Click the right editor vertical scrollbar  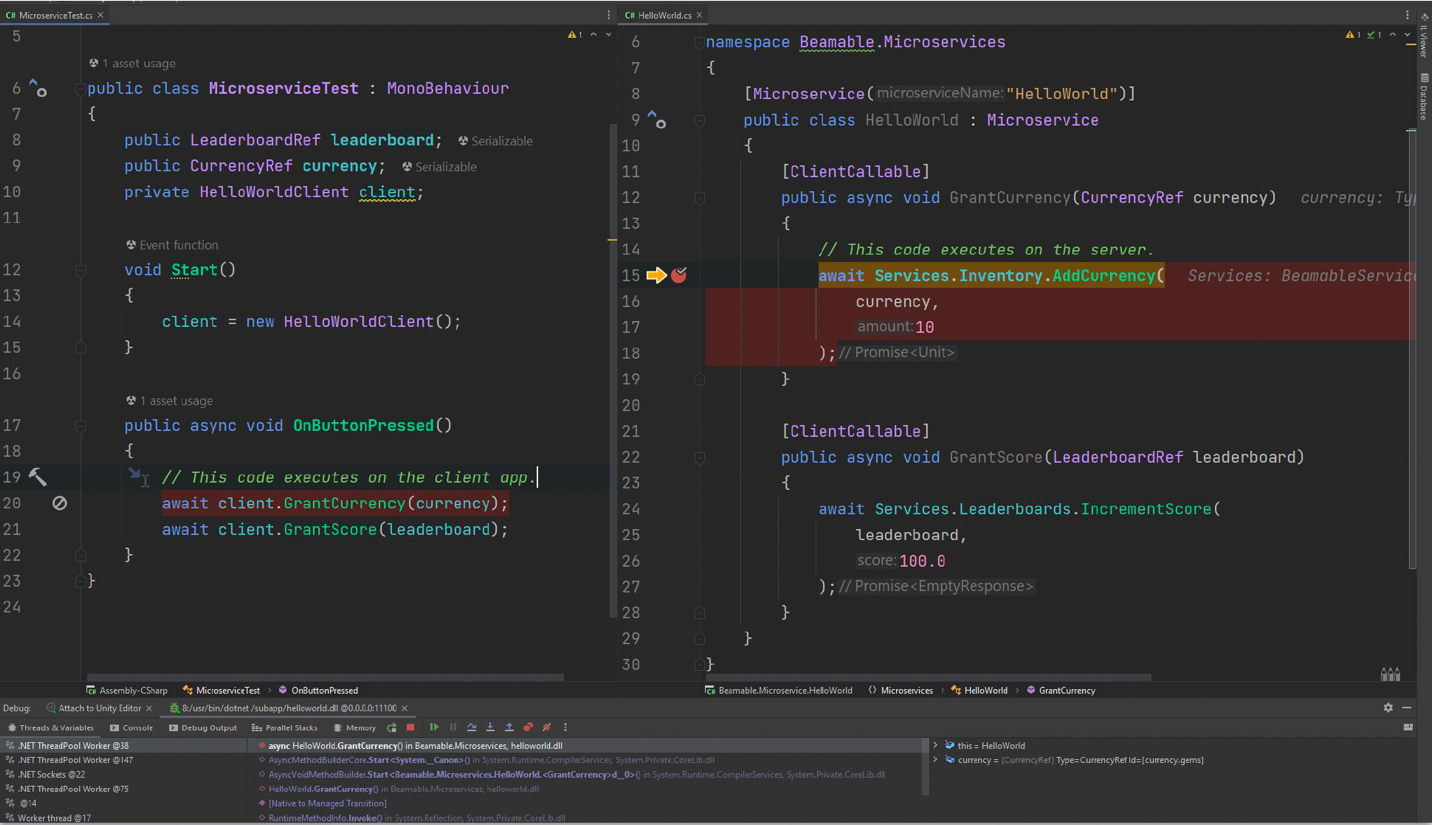[1412, 350]
